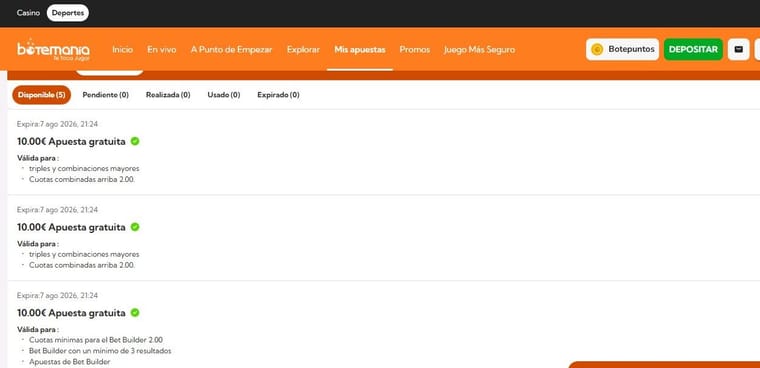This screenshot has height=368, width=760.
Task: Click green checkmark on second free bet
Action: [x=135, y=227]
